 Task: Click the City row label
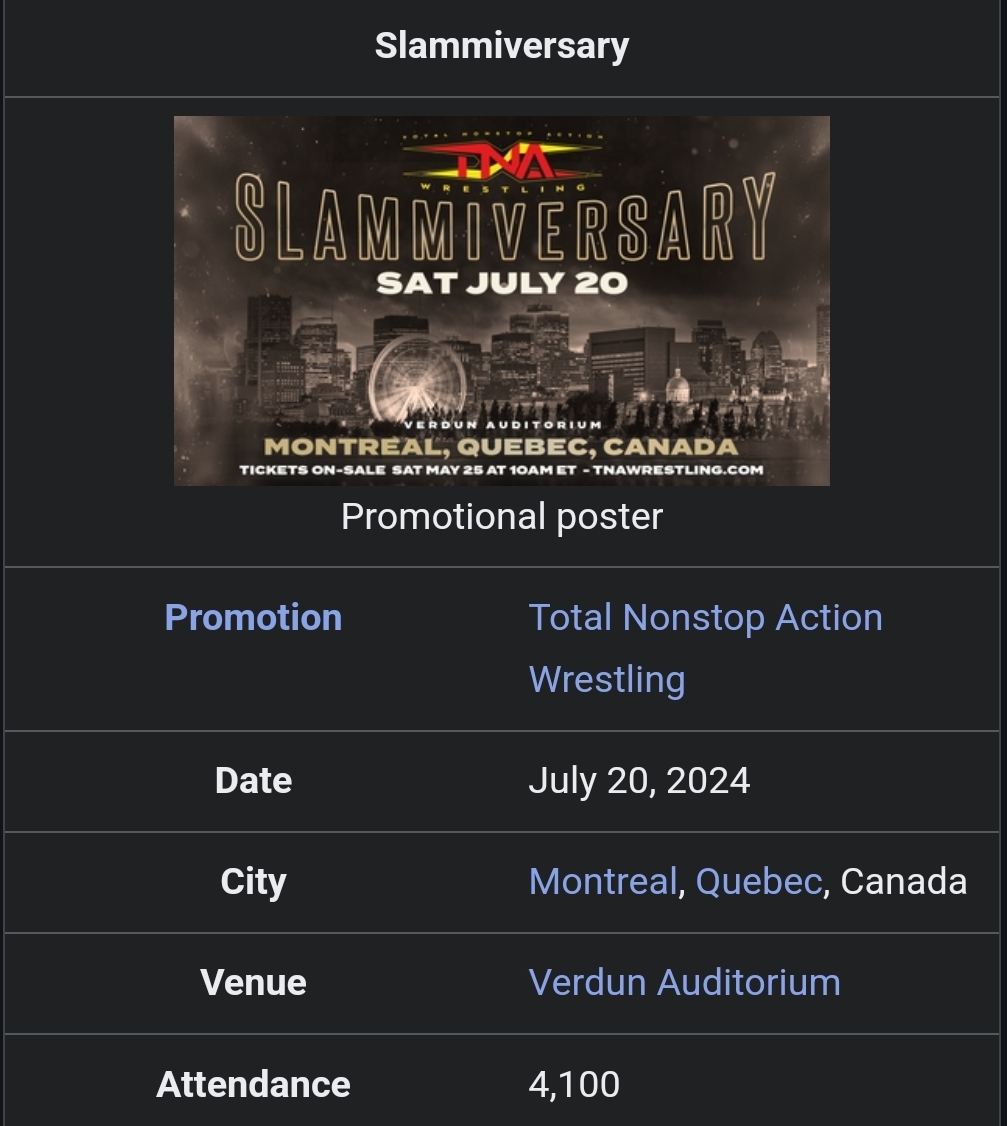253,881
